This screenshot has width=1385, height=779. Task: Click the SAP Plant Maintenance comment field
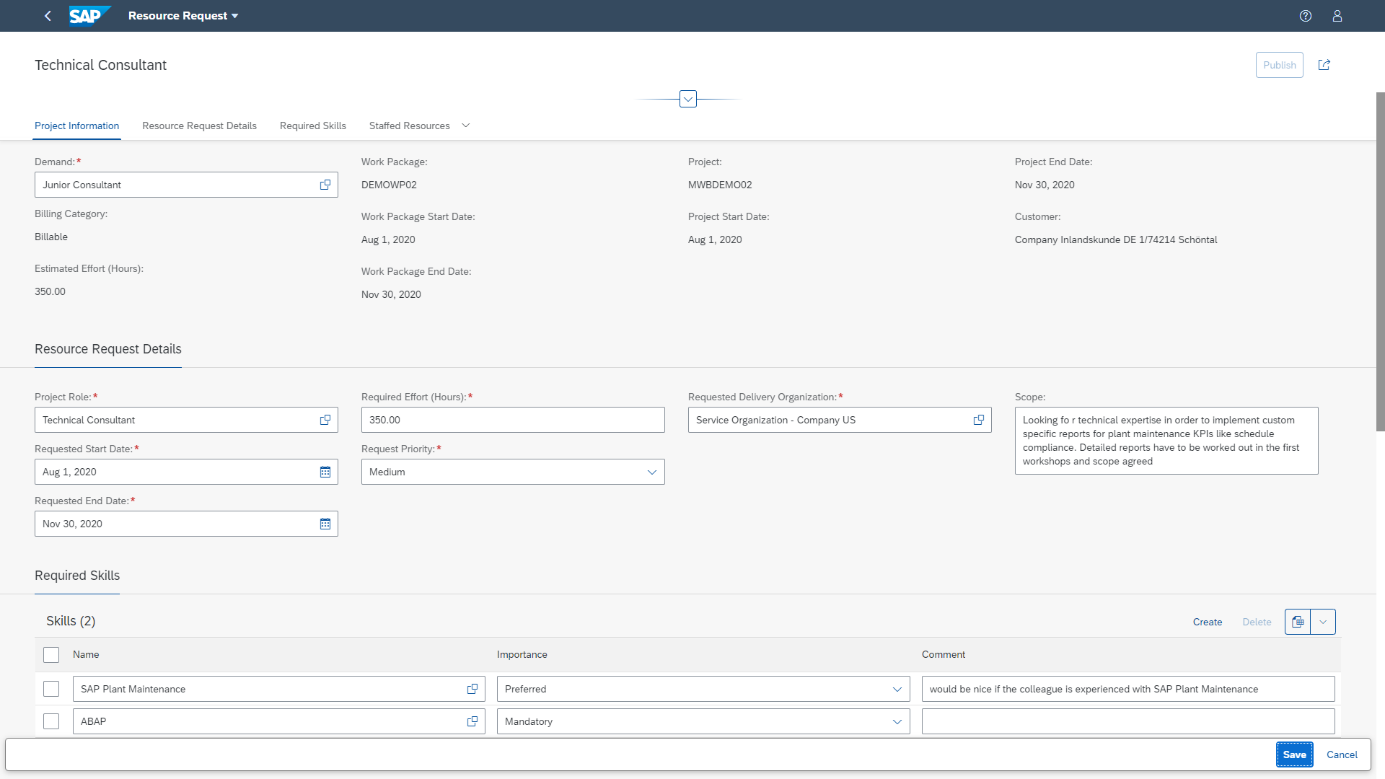[x=1128, y=689]
